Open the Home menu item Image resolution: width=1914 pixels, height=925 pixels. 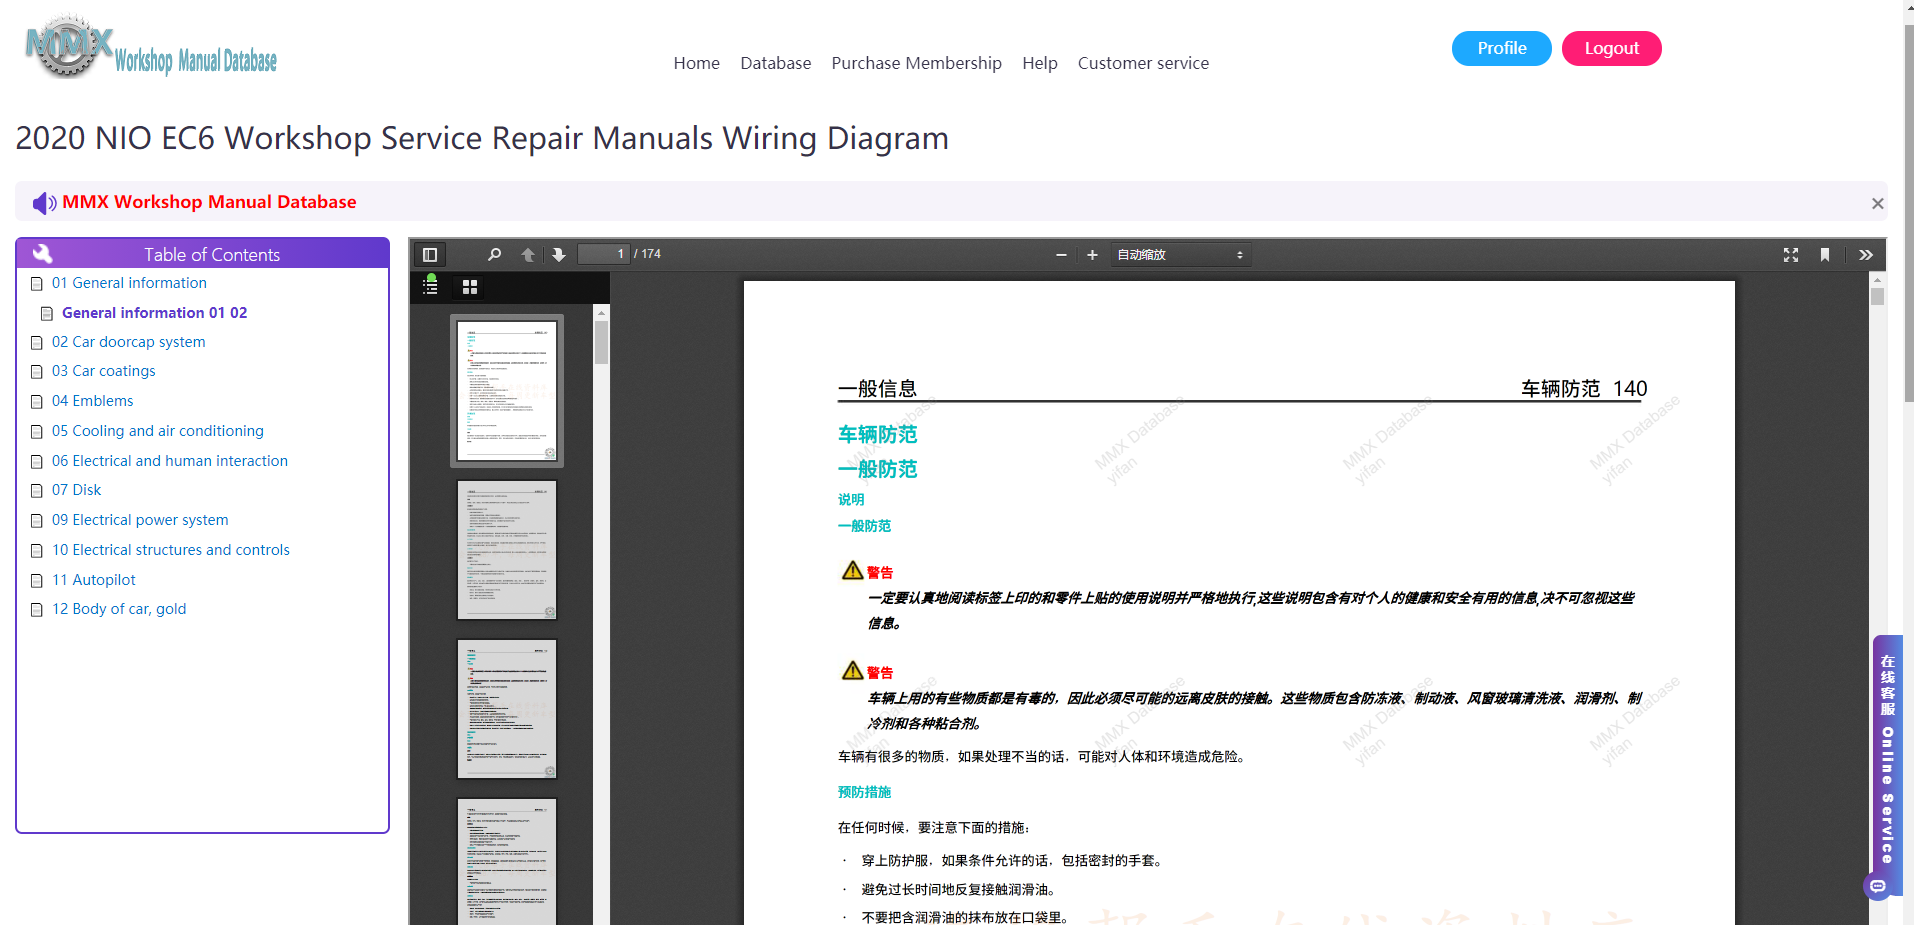(x=697, y=63)
